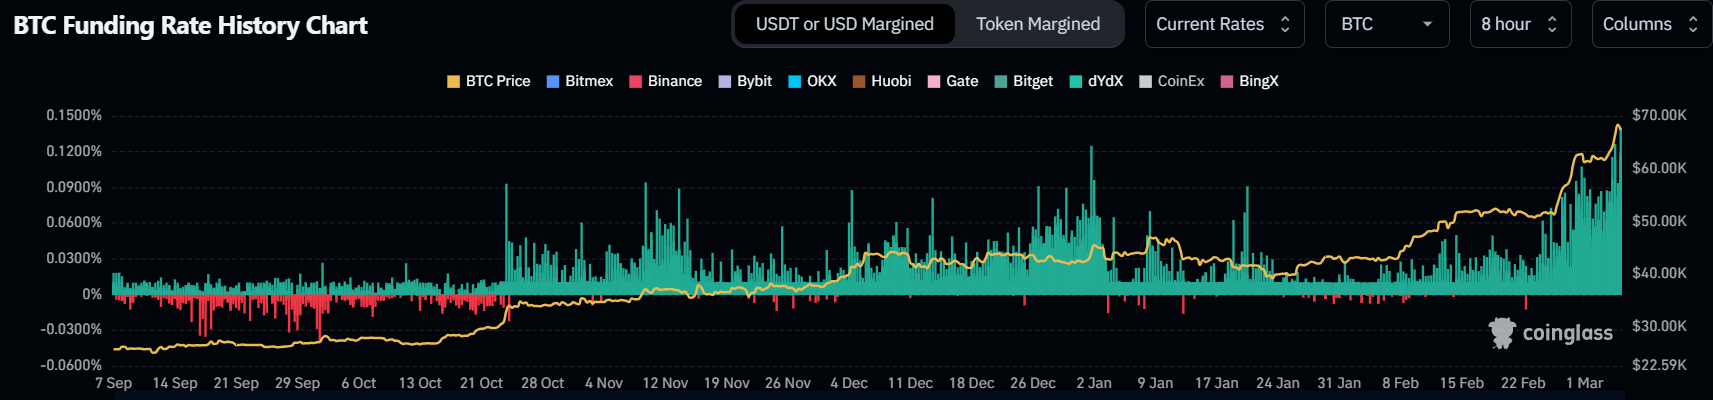Click the 17 Jan date label
This screenshot has height=400, width=1713.
point(1216,383)
